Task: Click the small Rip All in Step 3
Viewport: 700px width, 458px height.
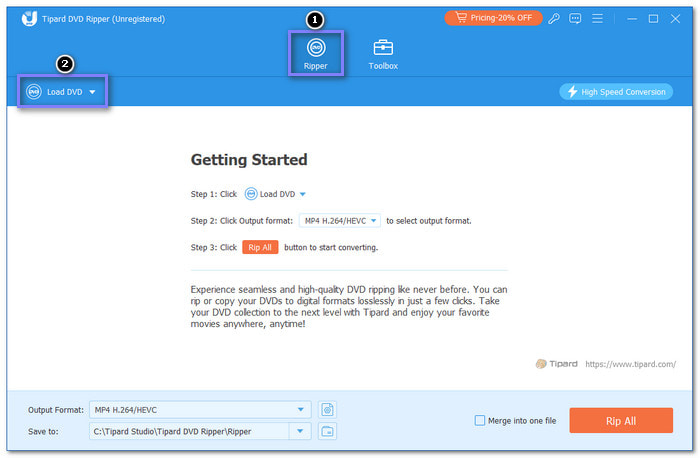Action: click(260, 247)
